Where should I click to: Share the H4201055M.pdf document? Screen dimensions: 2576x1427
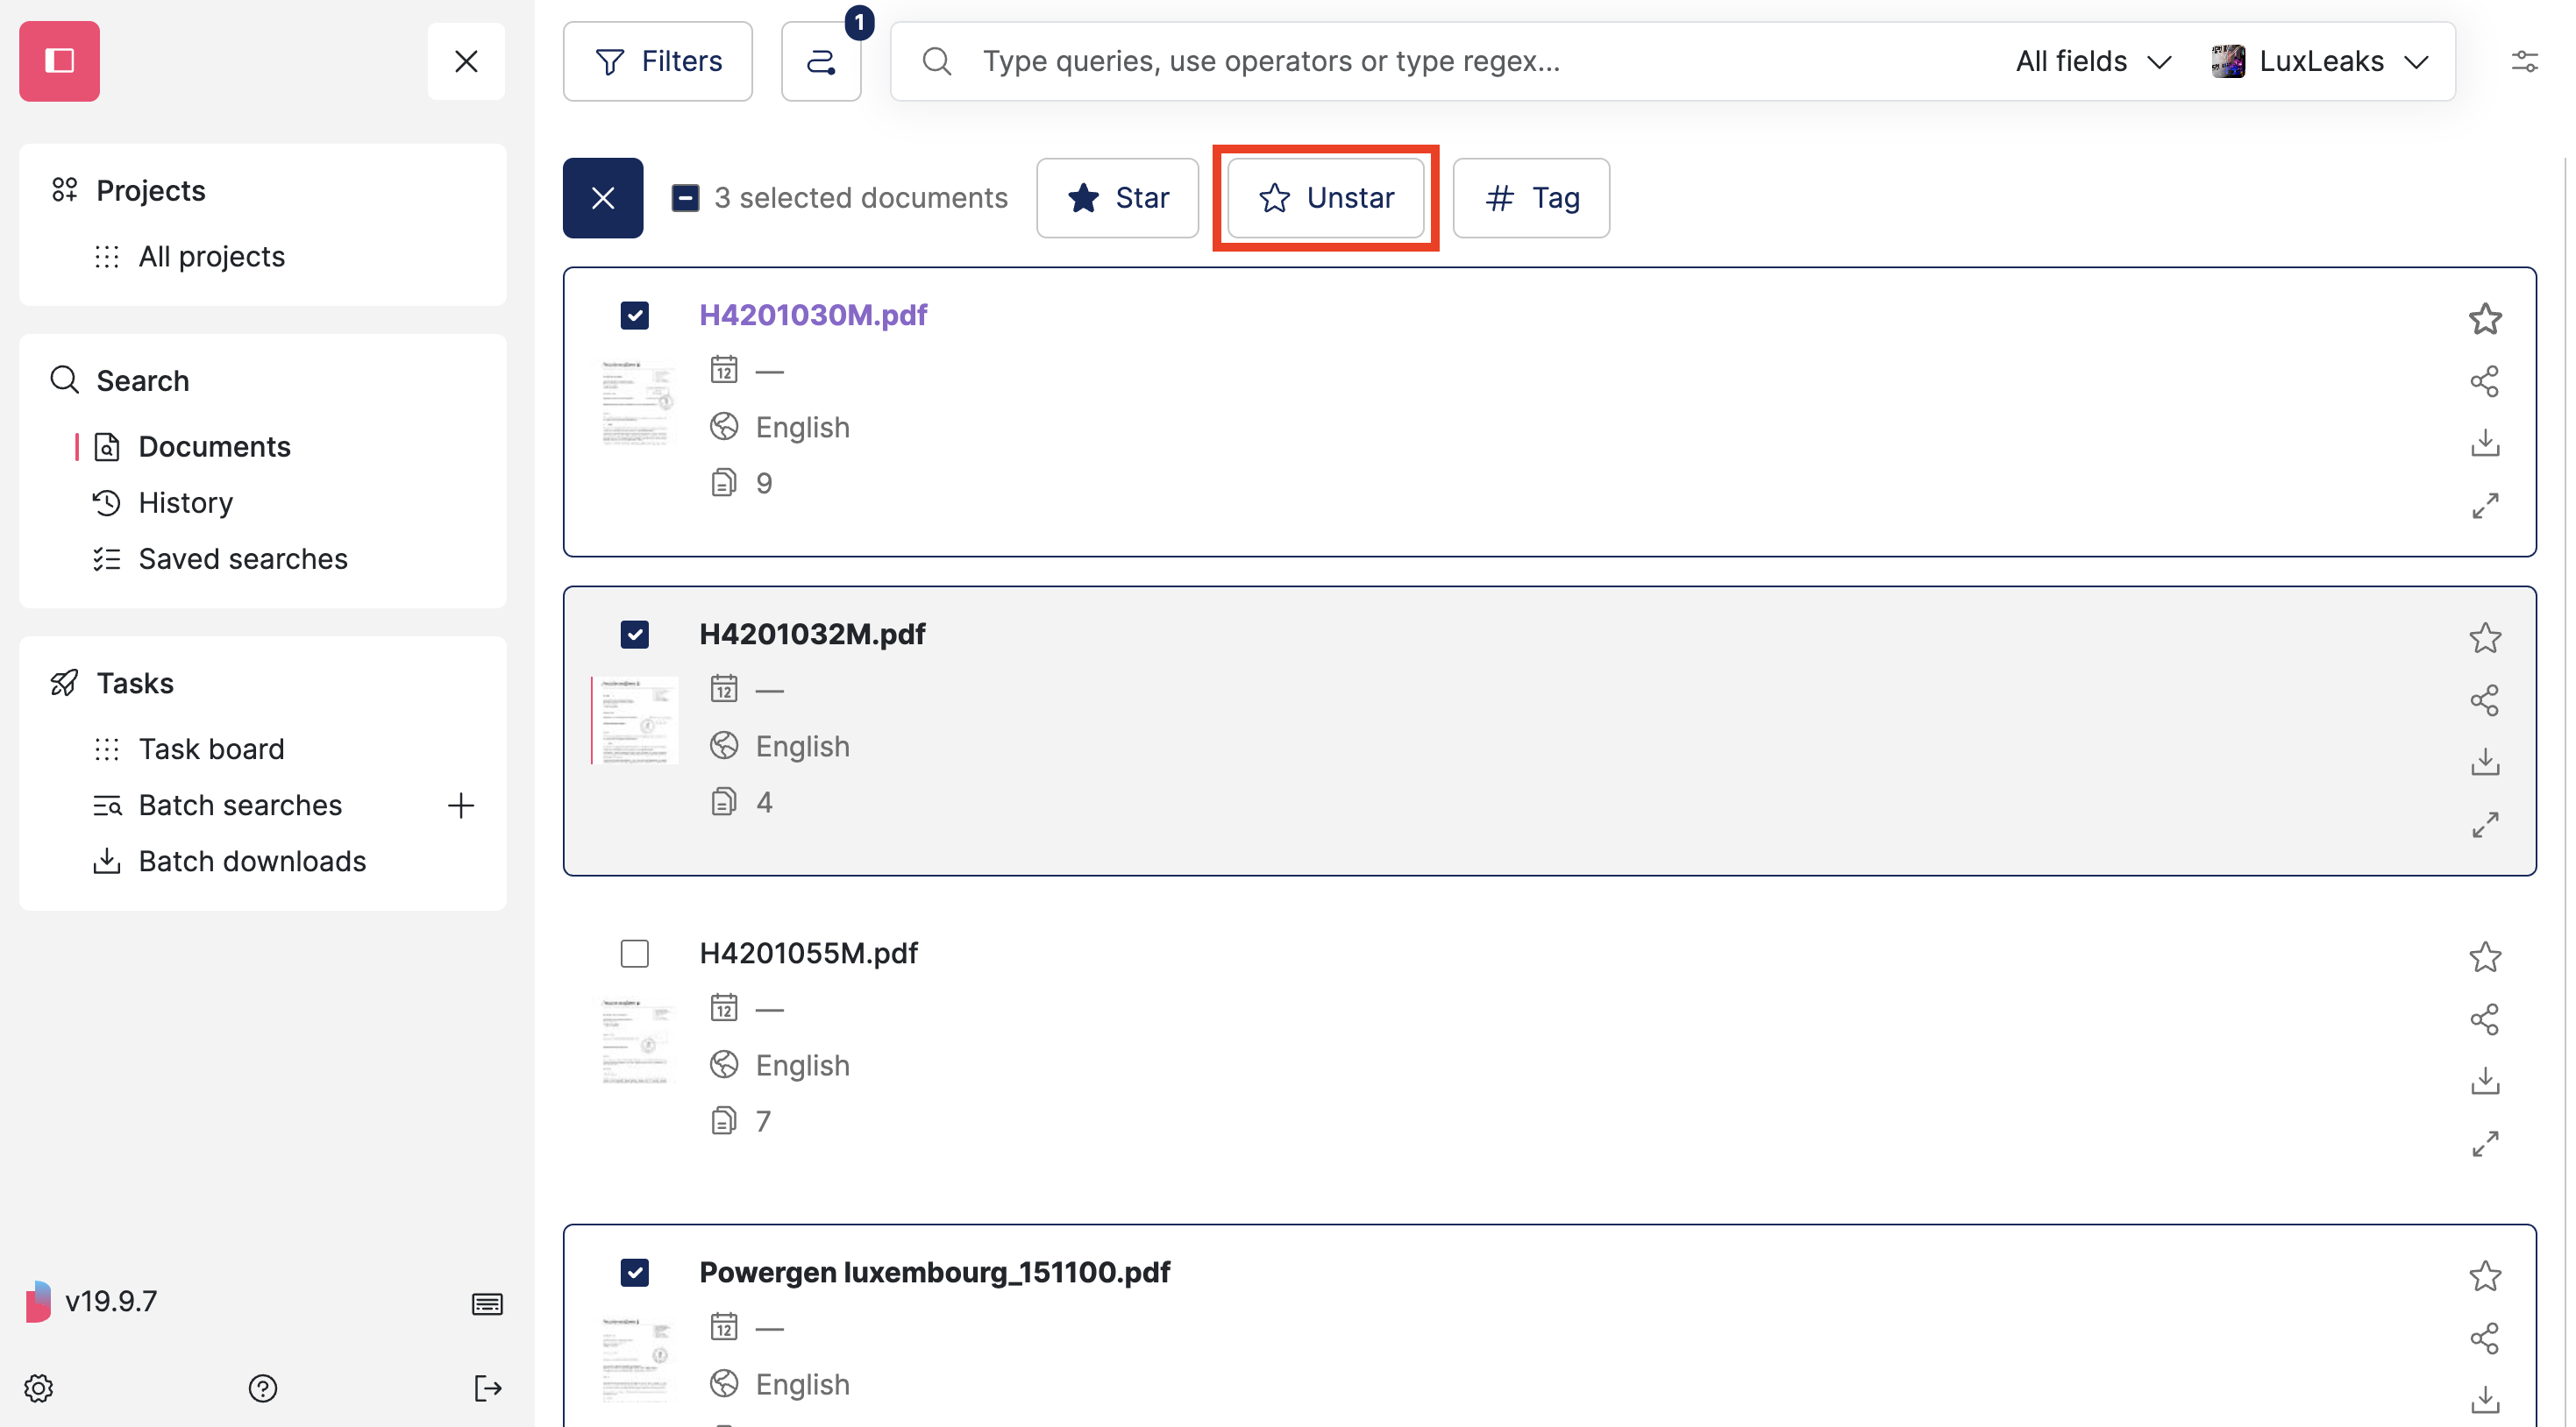point(2485,1019)
